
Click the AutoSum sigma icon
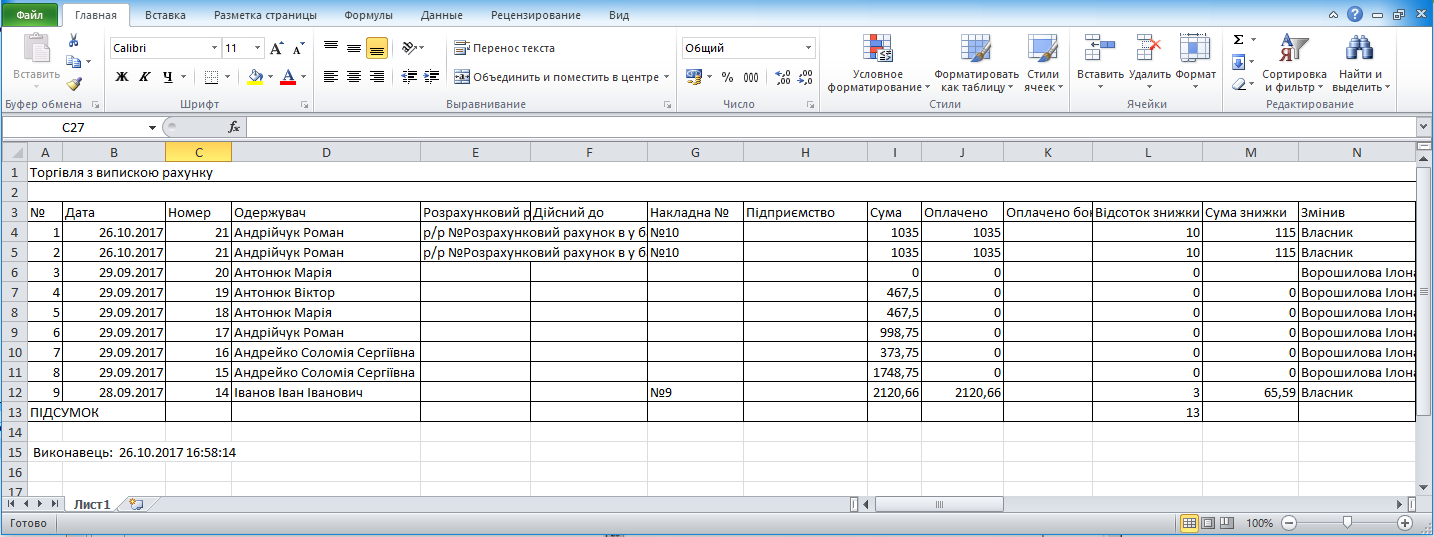tap(1239, 40)
